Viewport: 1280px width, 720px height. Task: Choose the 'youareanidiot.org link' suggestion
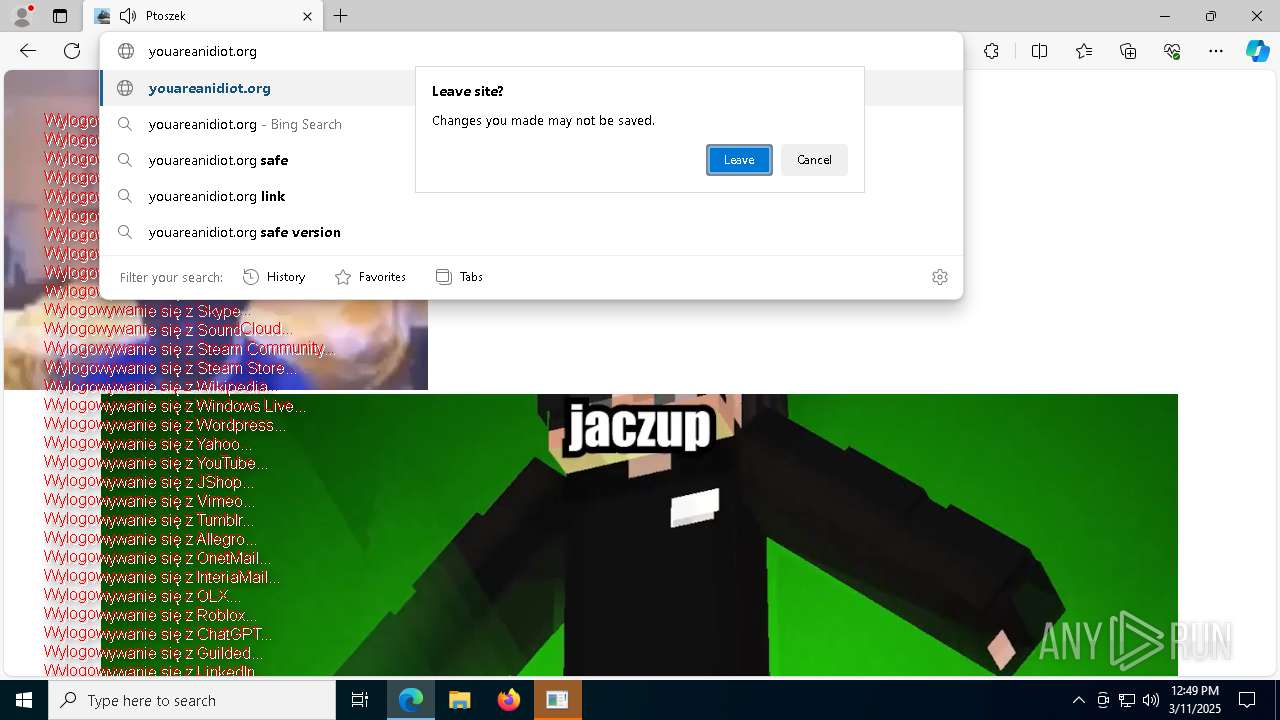click(x=531, y=196)
